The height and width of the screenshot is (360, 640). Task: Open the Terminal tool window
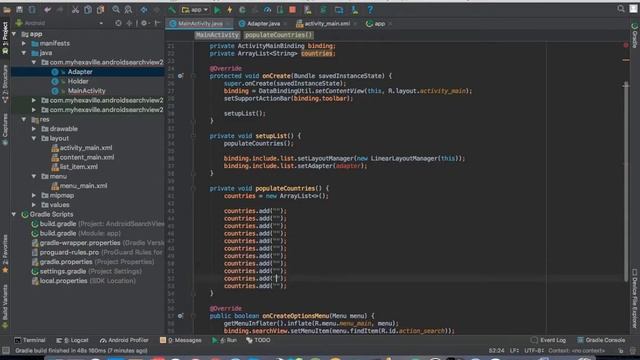[x=30, y=340]
